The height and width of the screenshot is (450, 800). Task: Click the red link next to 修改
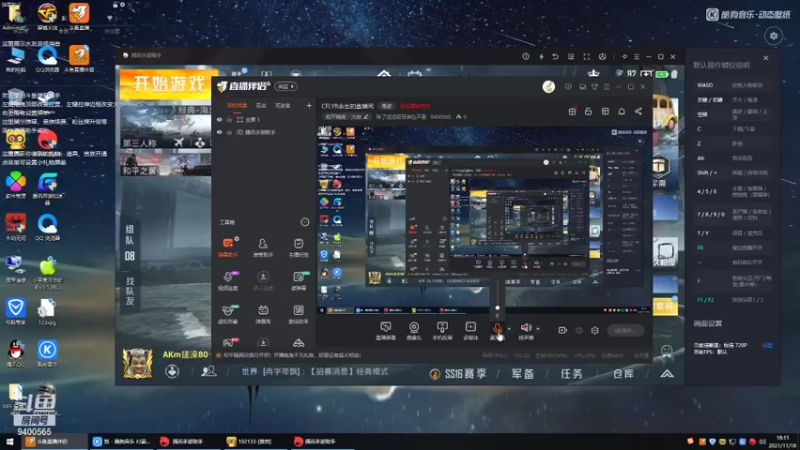point(415,106)
